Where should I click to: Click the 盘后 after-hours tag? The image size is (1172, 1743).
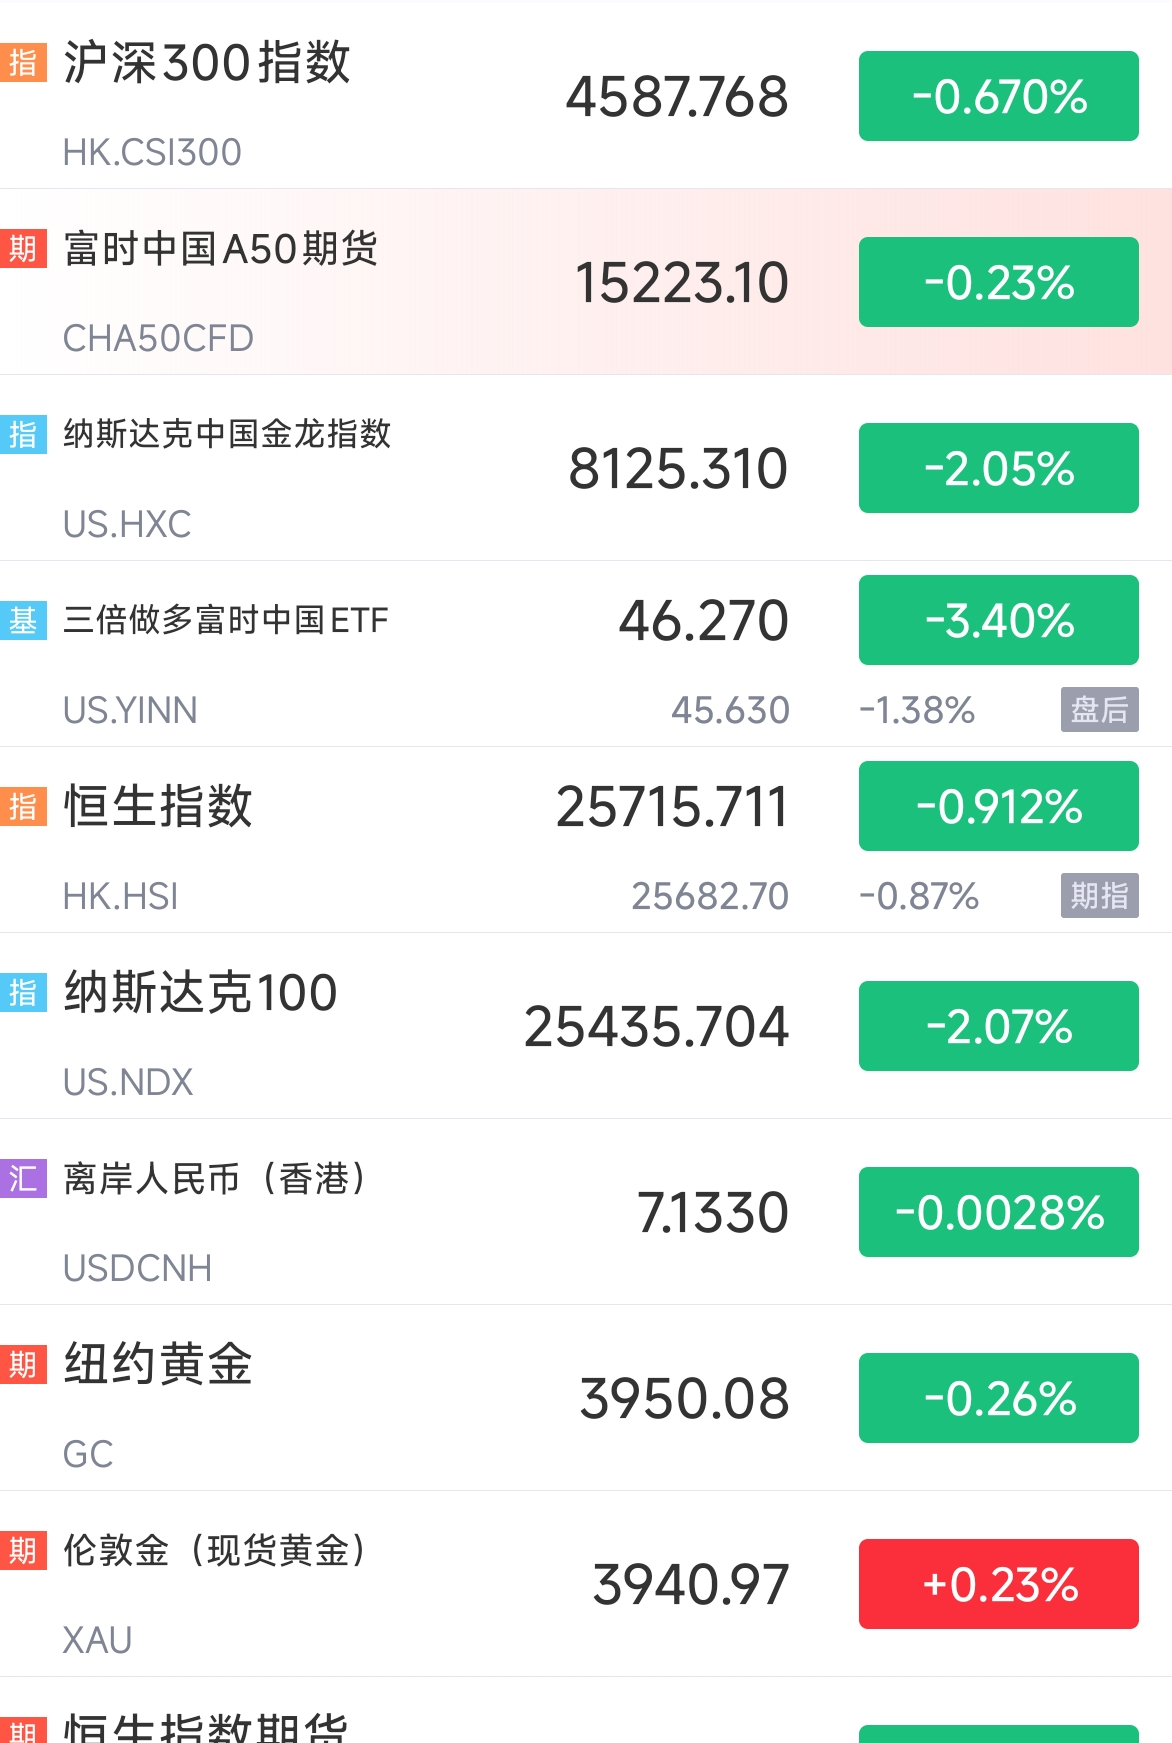1099,710
